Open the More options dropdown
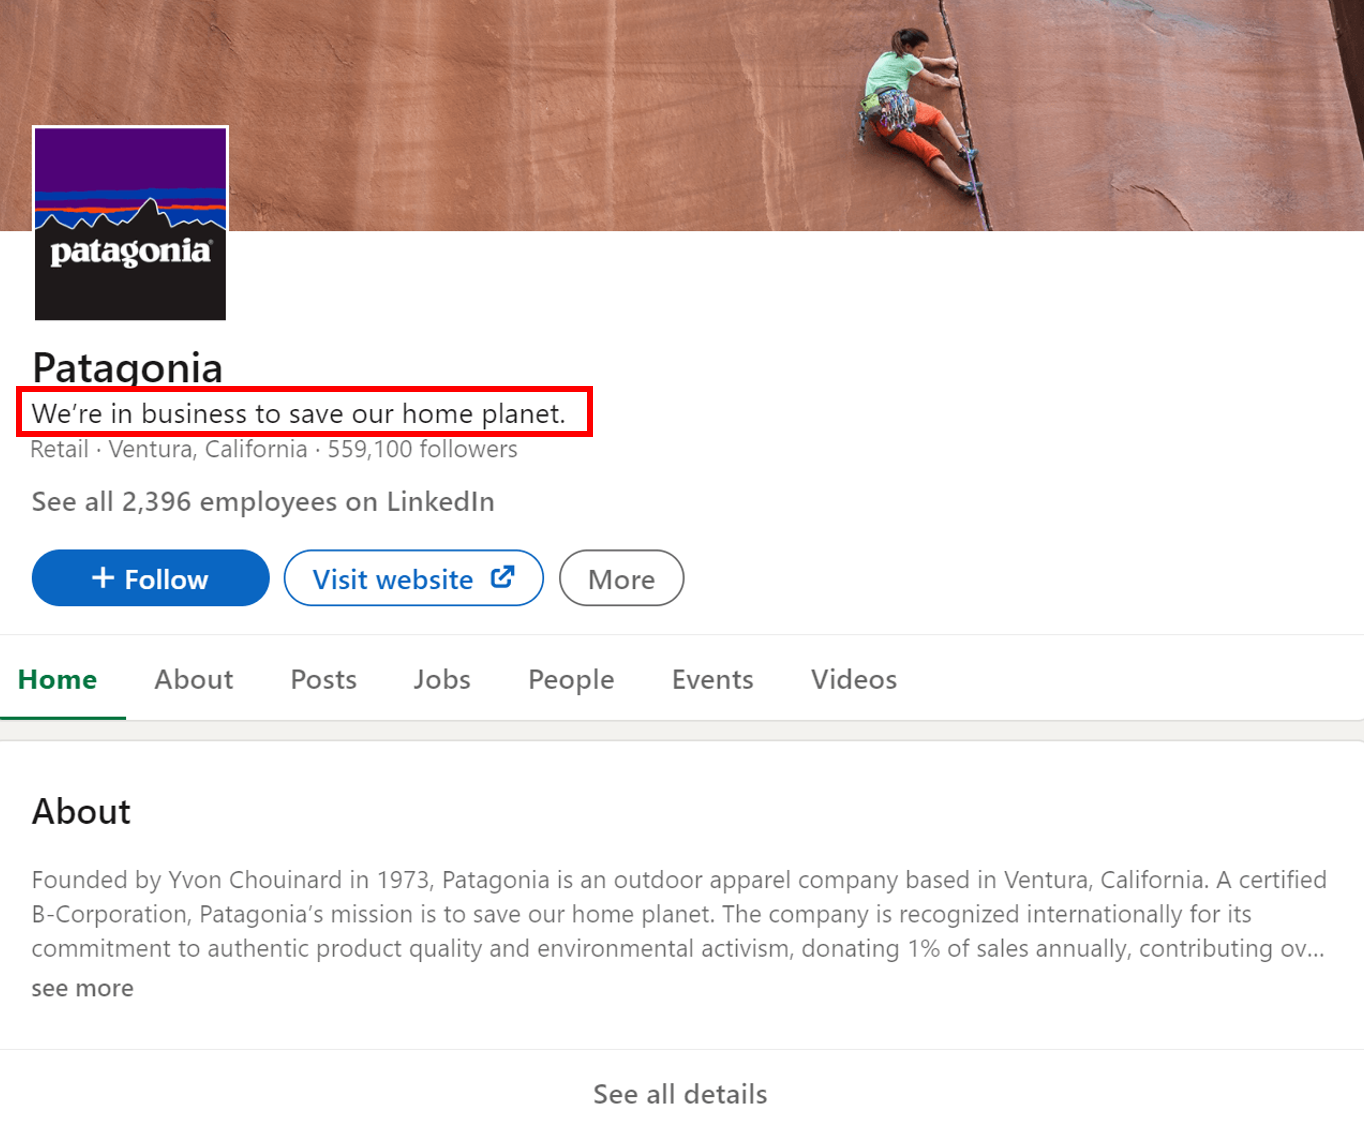This screenshot has width=1364, height=1129. click(x=621, y=579)
